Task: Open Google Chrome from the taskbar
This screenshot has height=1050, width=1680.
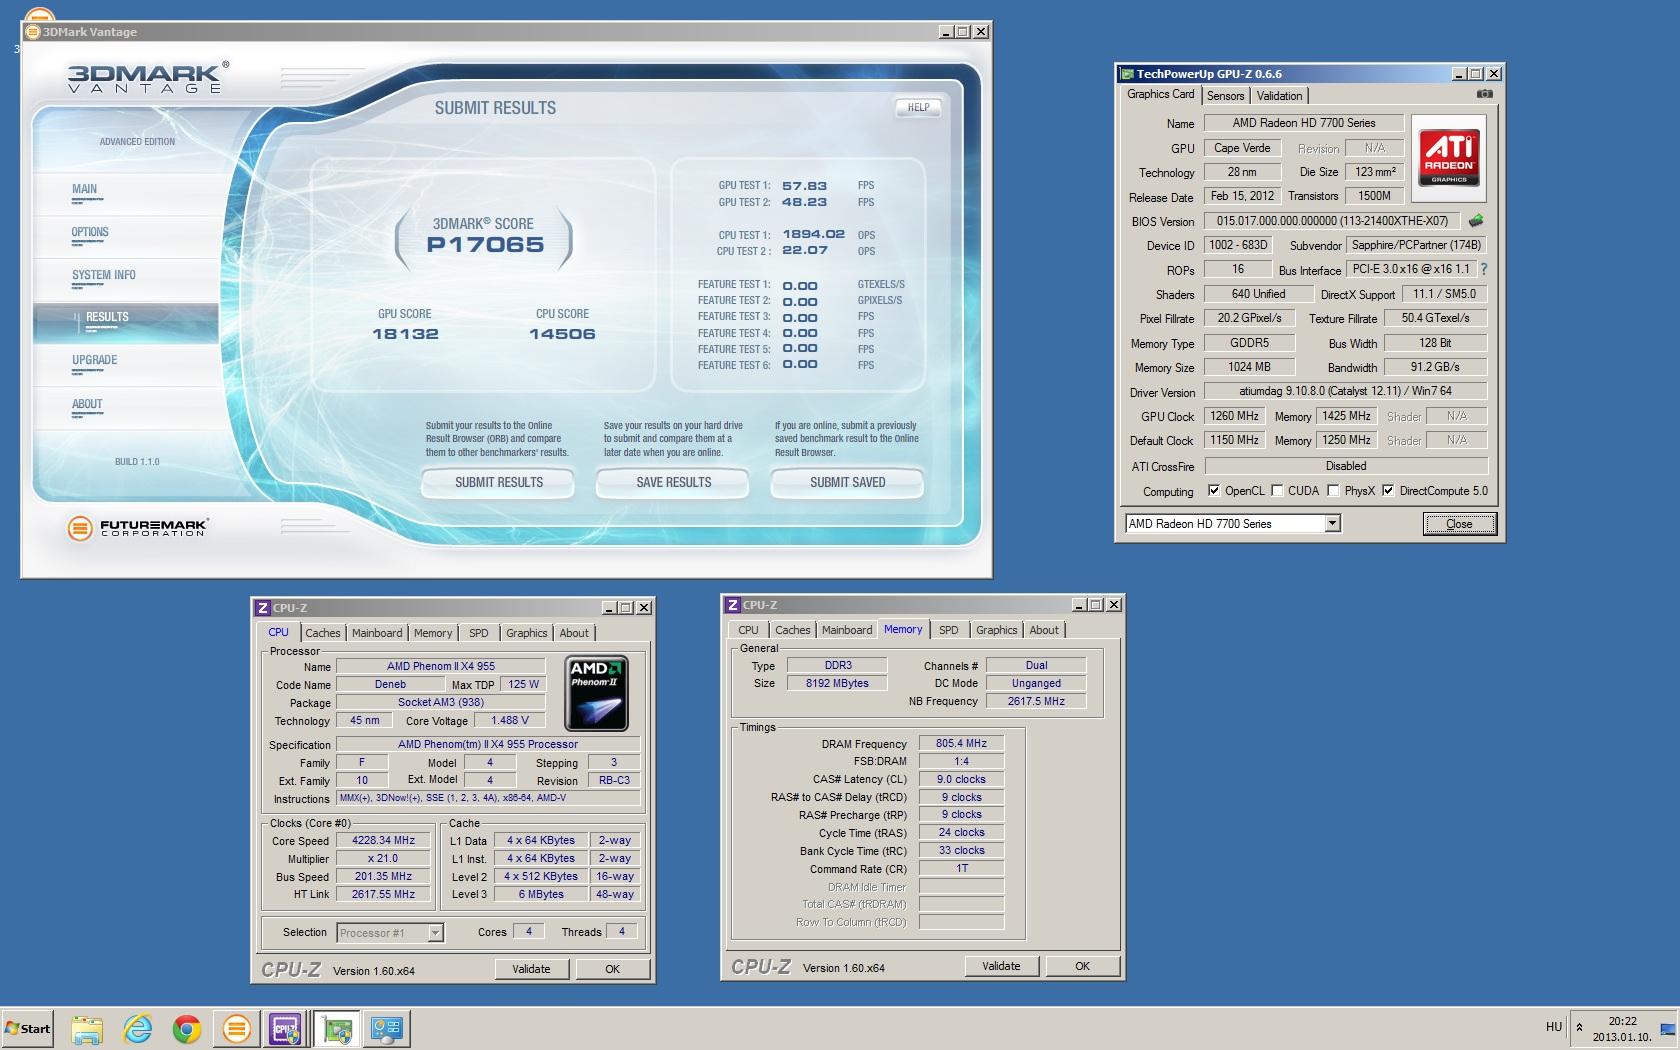Action: click(x=187, y=1028)
